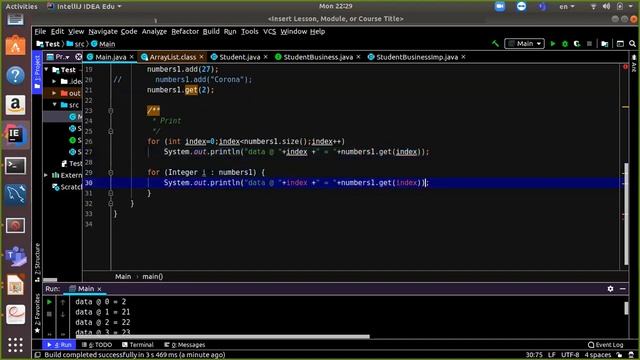640x360 pixels.
Task: Open Run panel settings gear
Action: coord(610,289)
